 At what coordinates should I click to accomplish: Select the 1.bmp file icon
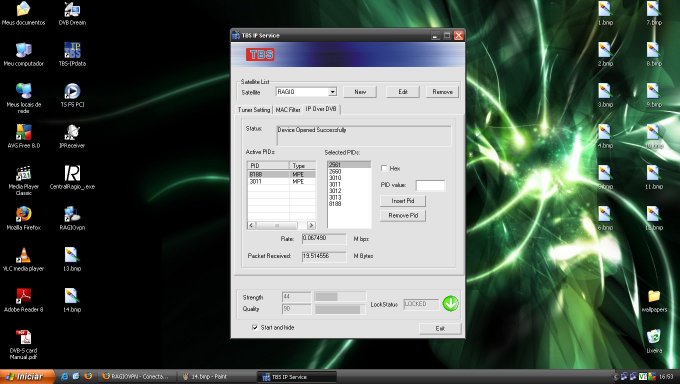pyautogui.click(x=605, y=13)
